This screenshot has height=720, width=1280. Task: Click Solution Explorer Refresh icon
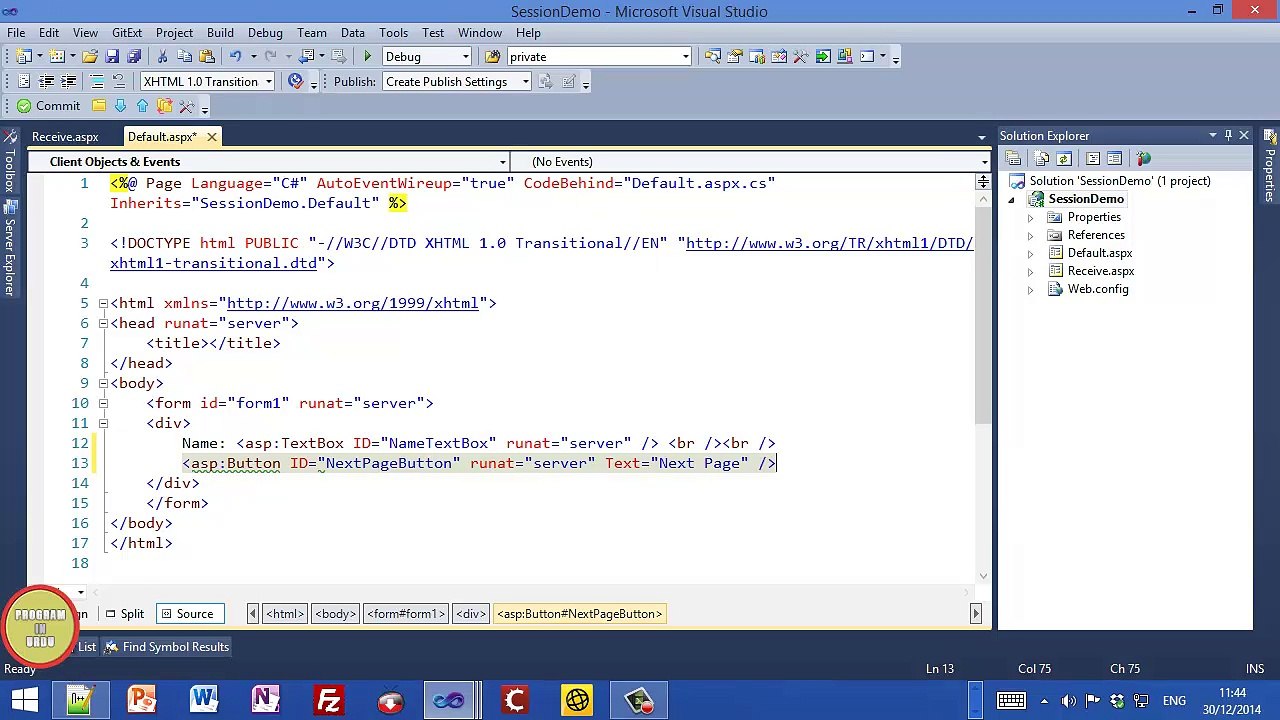[x=1064, y=159]
